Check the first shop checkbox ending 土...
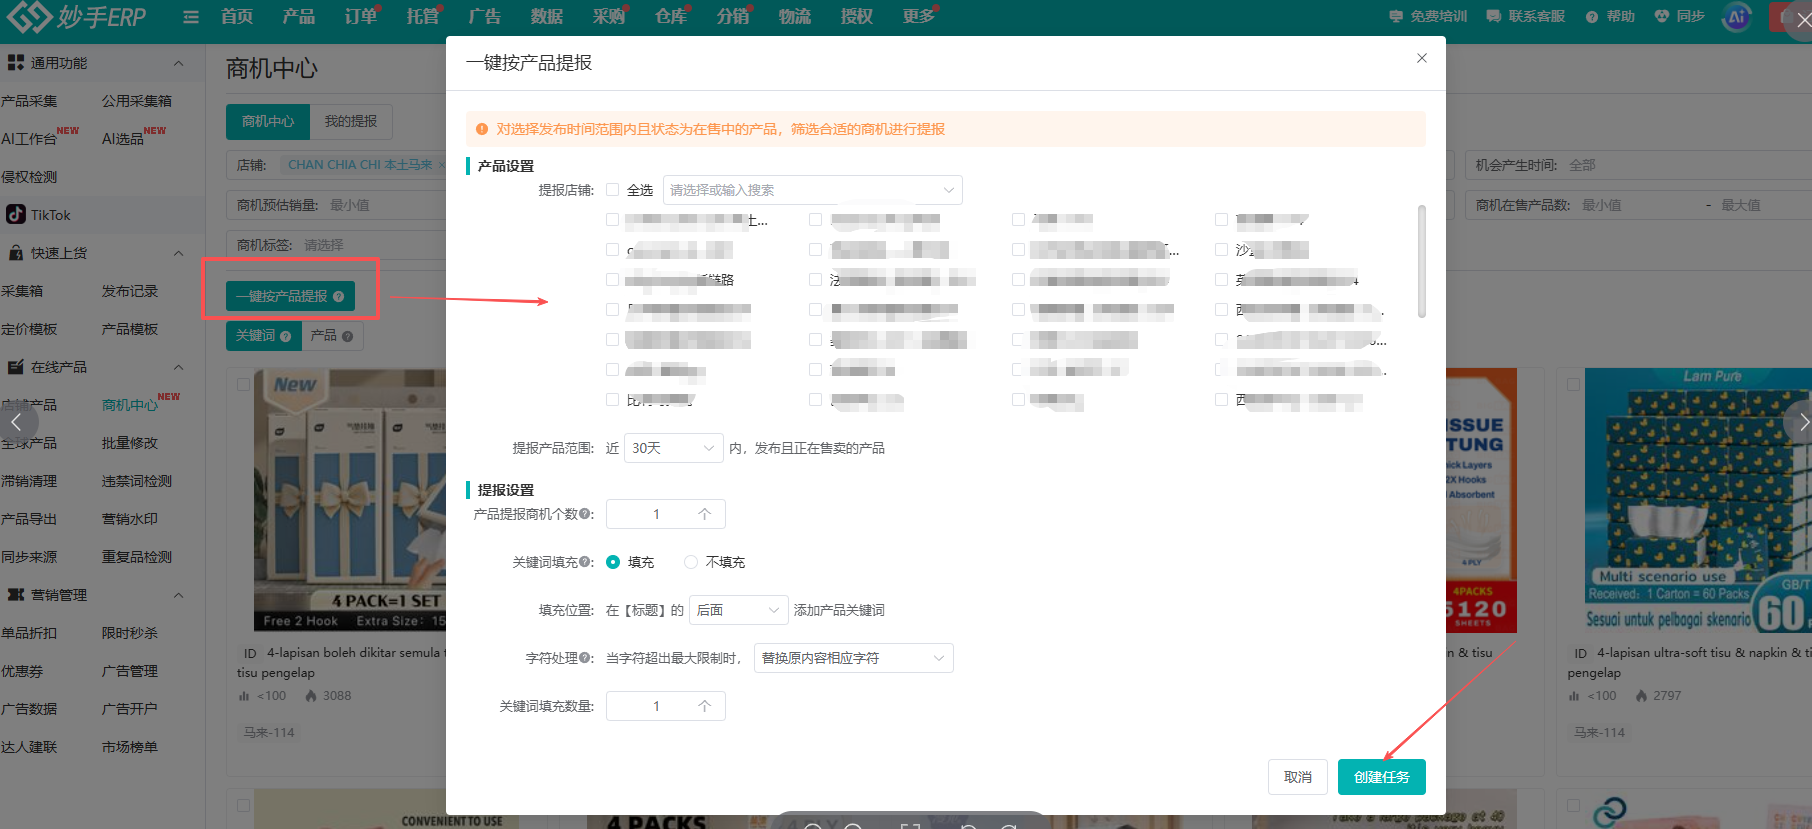This screenshot has height=829, width=1812. (x=613, y=219)
